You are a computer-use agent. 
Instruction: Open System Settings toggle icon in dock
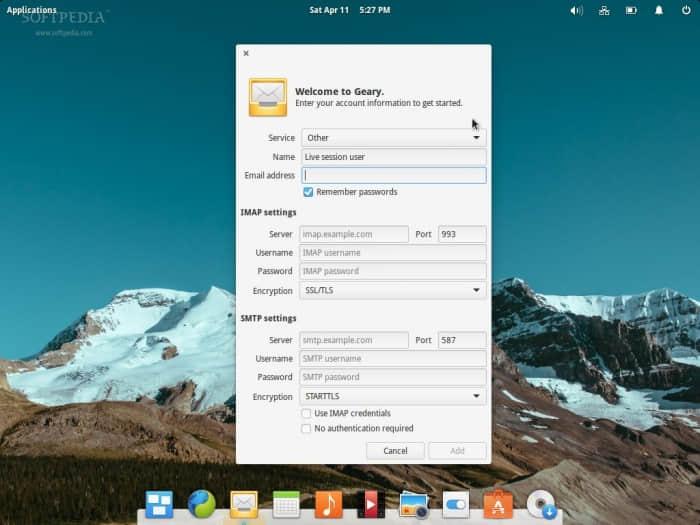[455, 504]
